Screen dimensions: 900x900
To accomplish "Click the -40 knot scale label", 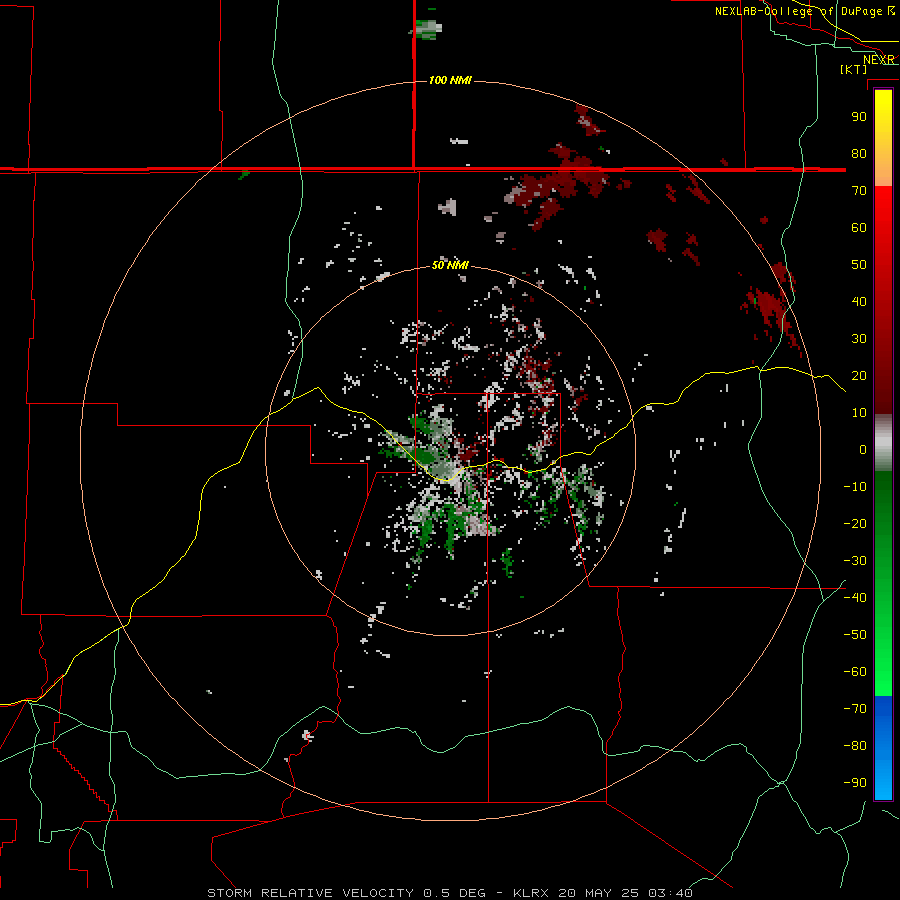I will point(855,598).
